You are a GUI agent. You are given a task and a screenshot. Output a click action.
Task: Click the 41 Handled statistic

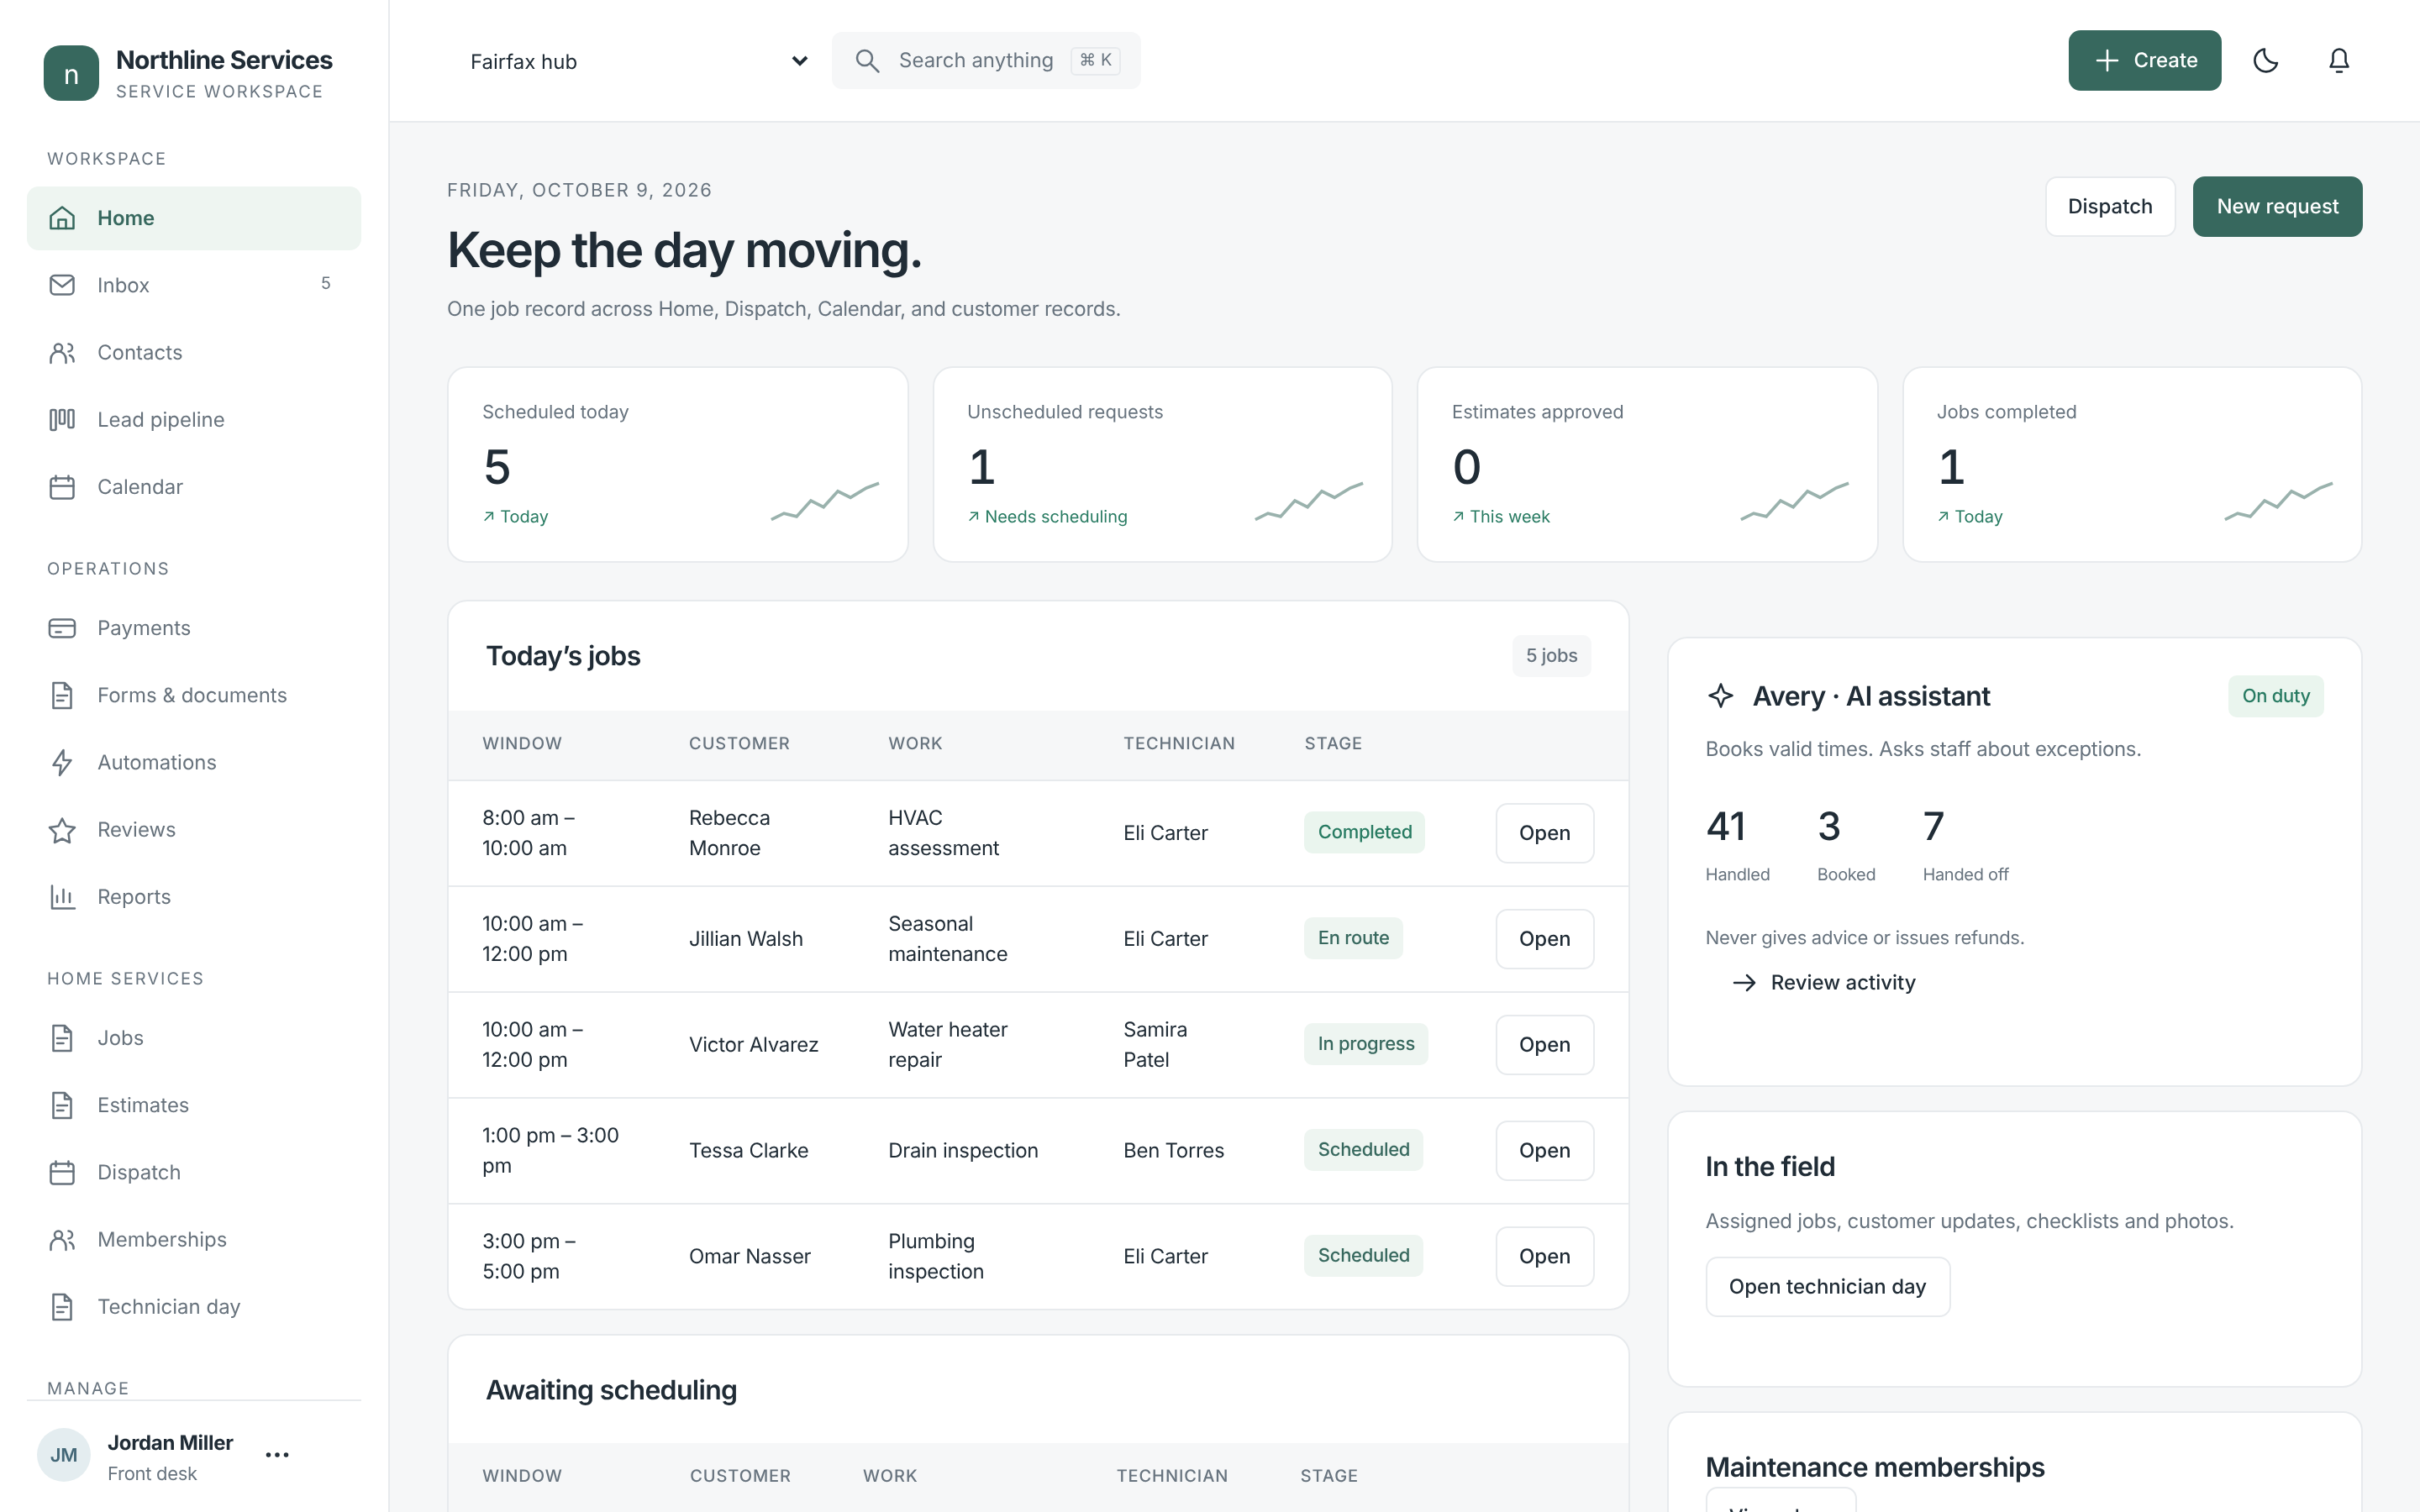point(1737,846)
